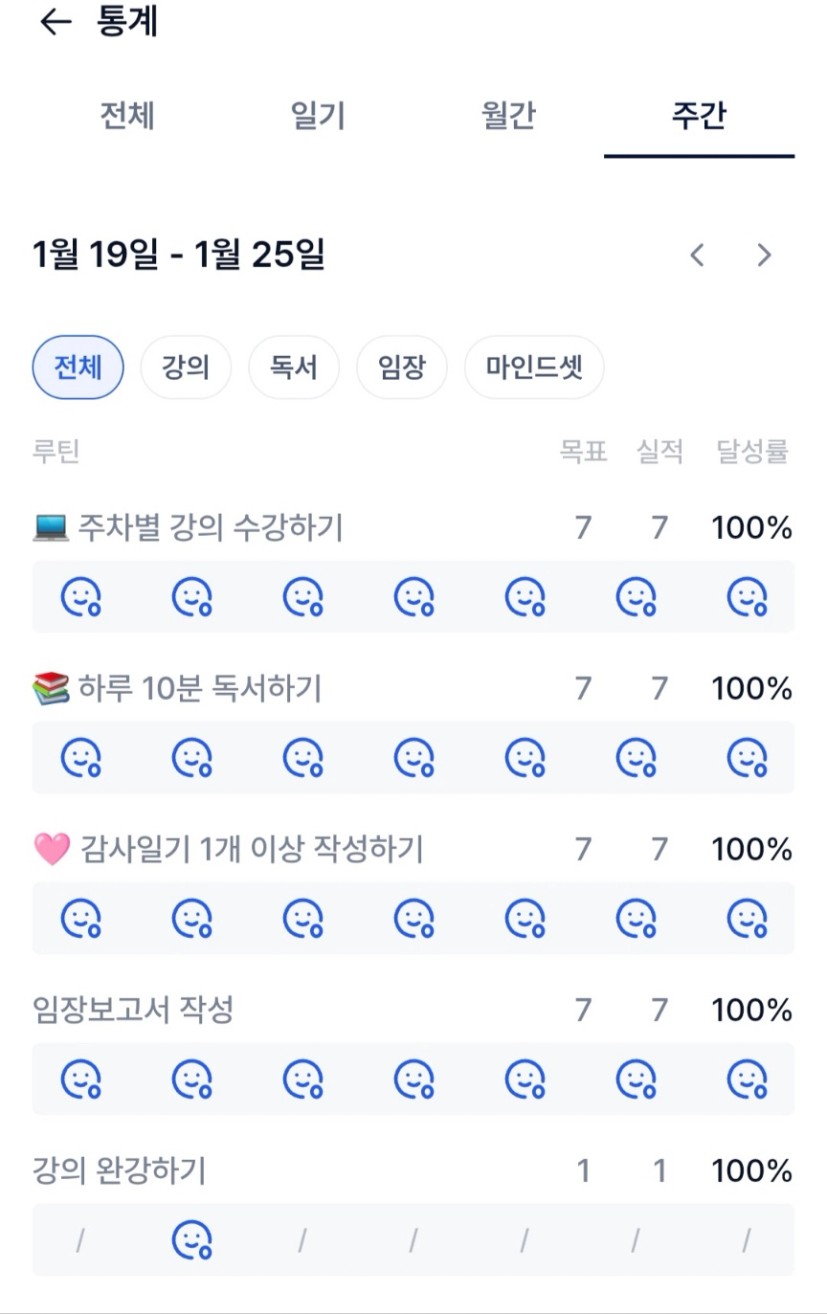Click third smiley icon under 임장보고서 작성
This screenshot has width=827, height=1314.
click(302, 1080)
